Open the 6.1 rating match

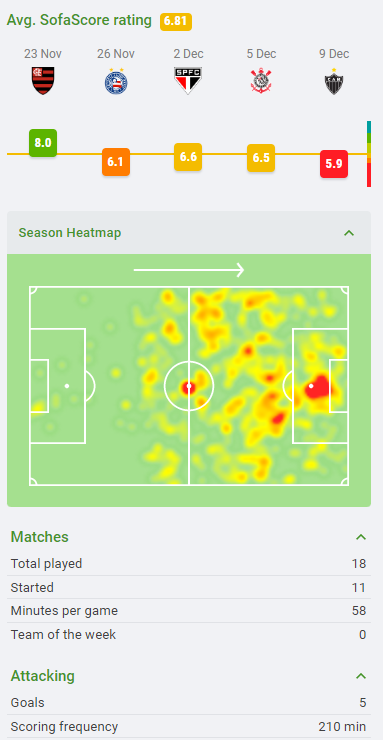coord(116,162)
